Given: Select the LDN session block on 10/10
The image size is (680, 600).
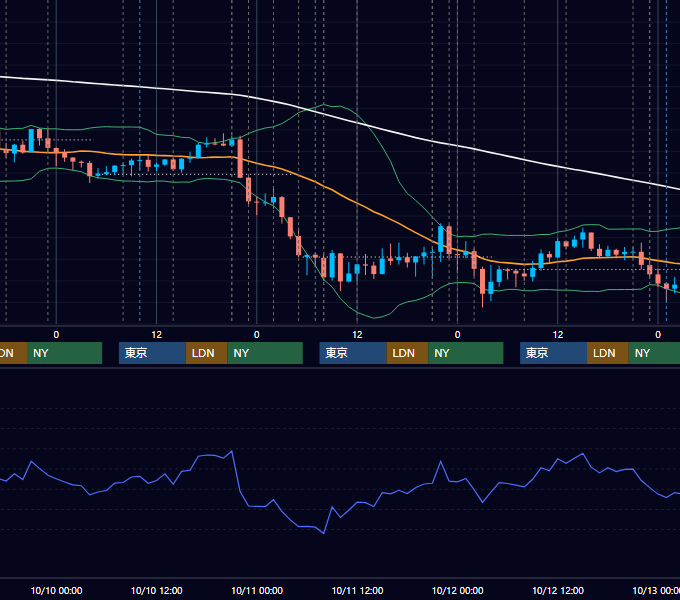Looking at the screenshot, I should (x=206, y=353).
